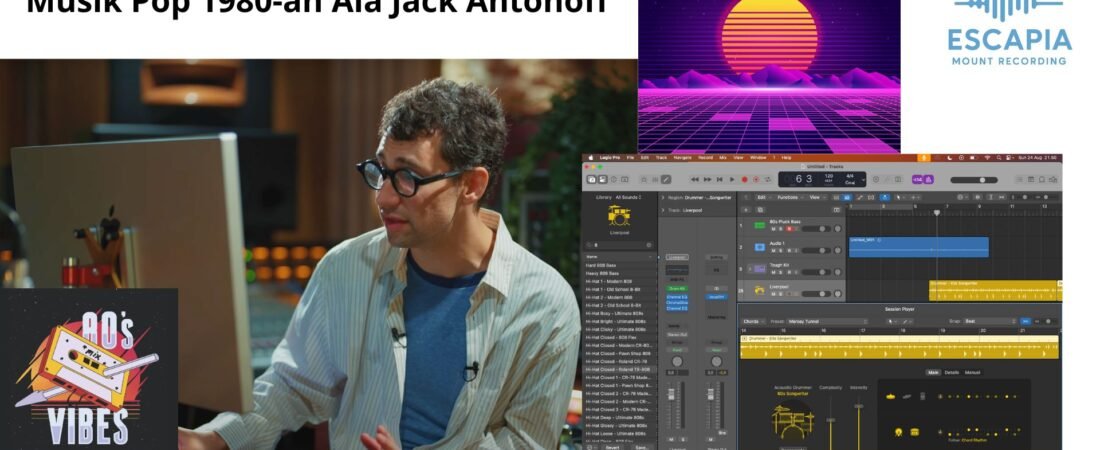
Task: Switch to the Manual tab
Action: (972, 372)
